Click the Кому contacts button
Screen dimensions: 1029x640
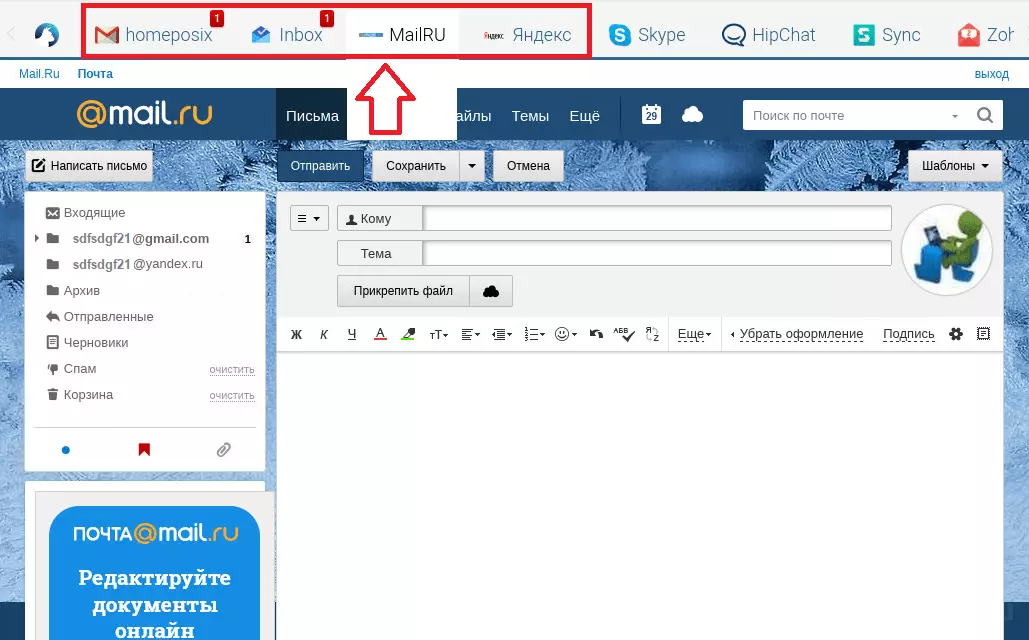click(380, 219)
